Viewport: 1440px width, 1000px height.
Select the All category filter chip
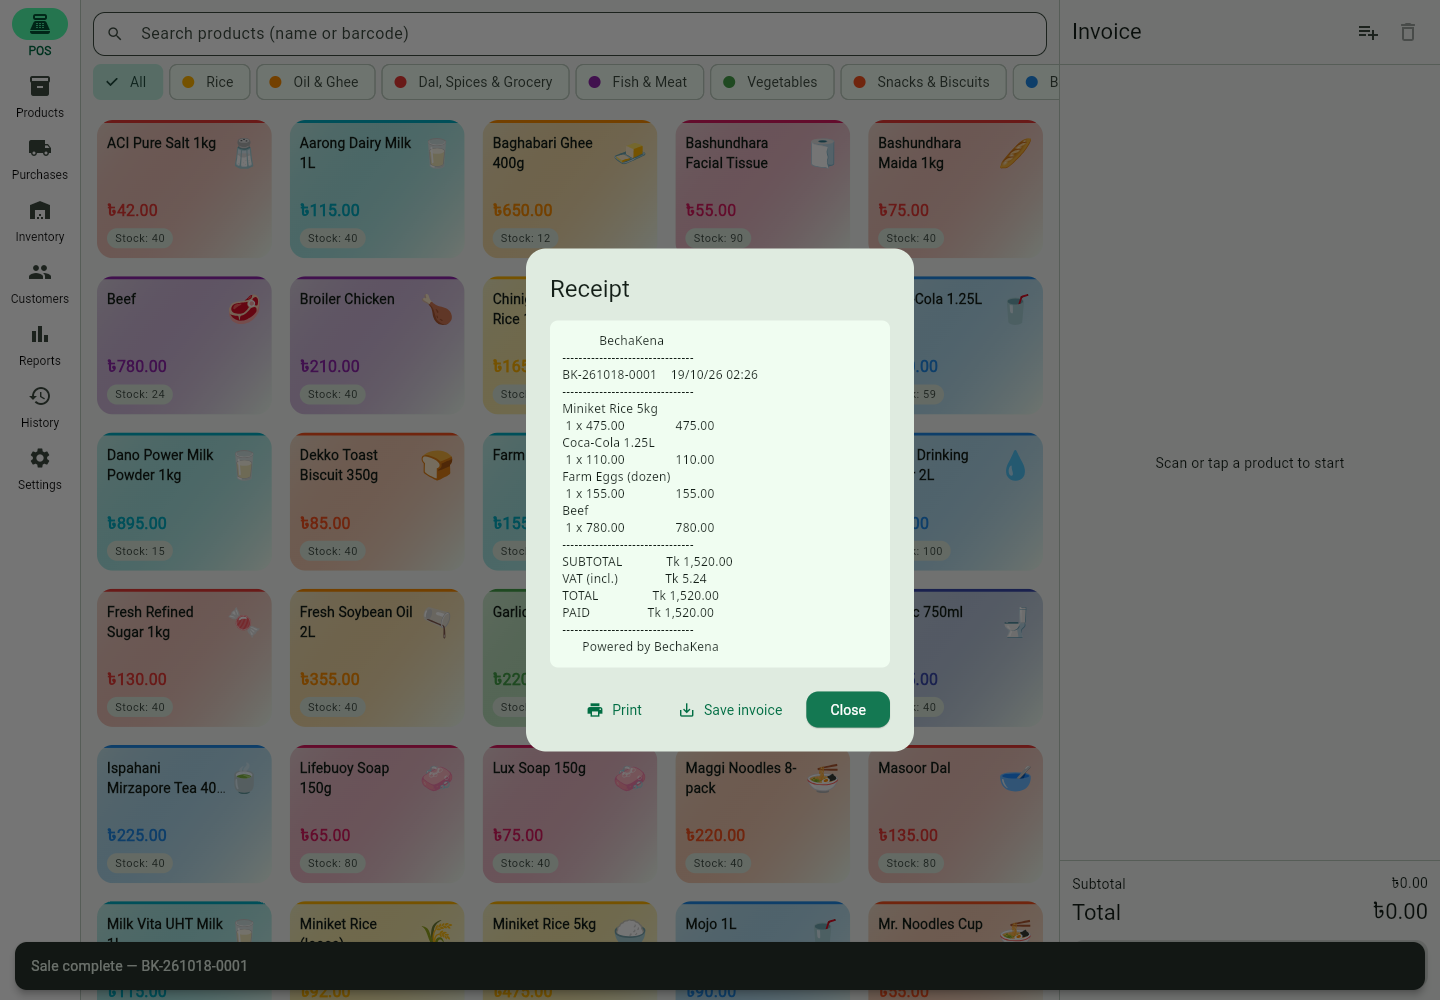tap(128, 82)
